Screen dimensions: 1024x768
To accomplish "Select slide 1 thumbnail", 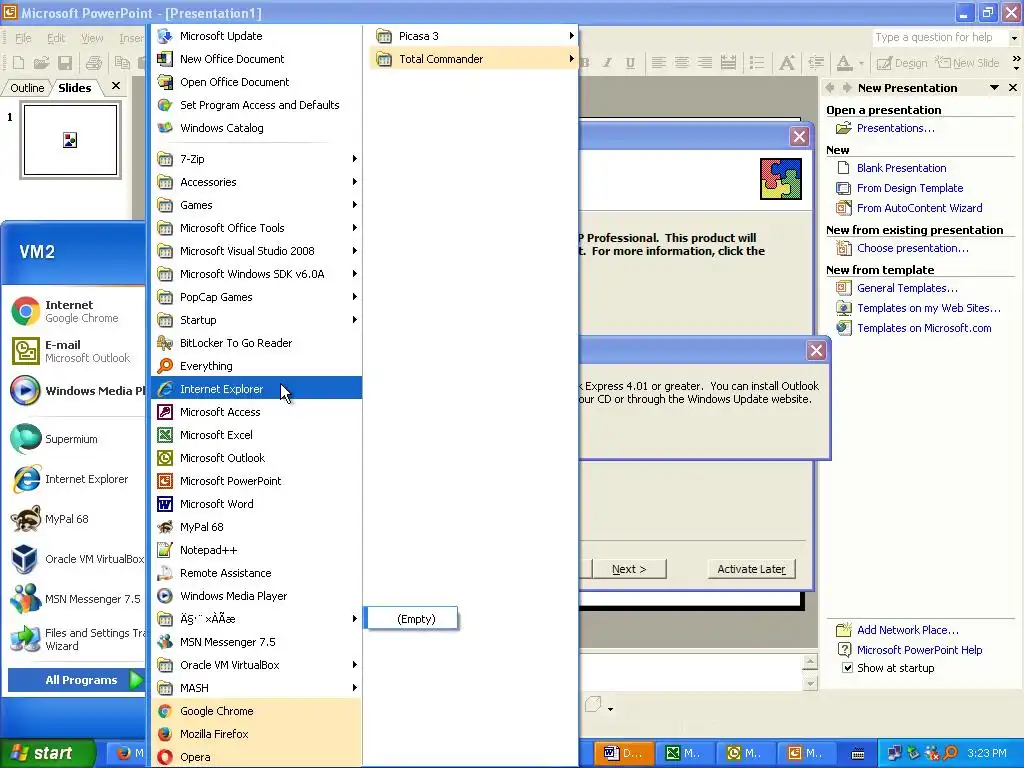I will (71, 140).
